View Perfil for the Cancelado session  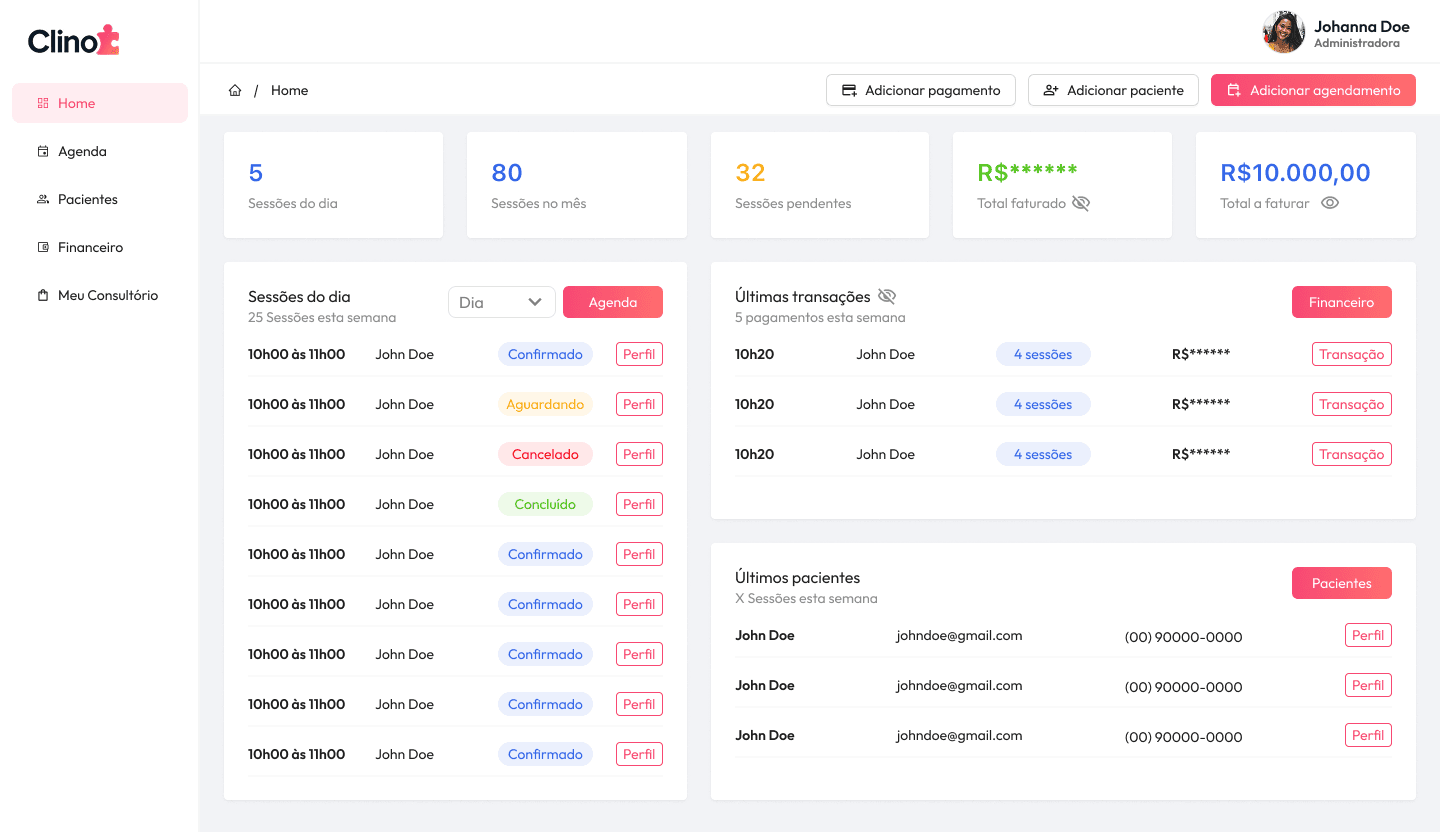[x=639, y=453]
